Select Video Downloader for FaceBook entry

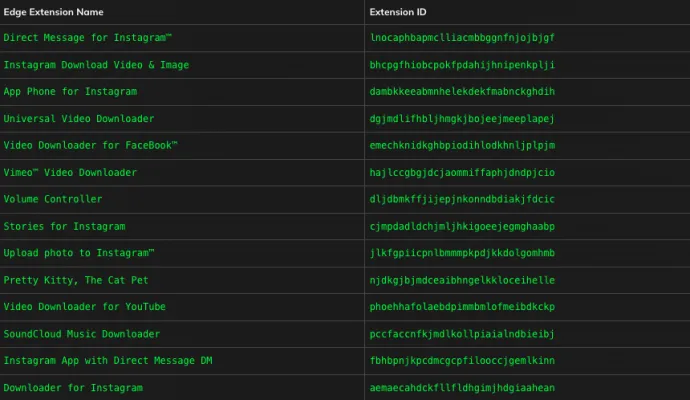pos(91,145)
